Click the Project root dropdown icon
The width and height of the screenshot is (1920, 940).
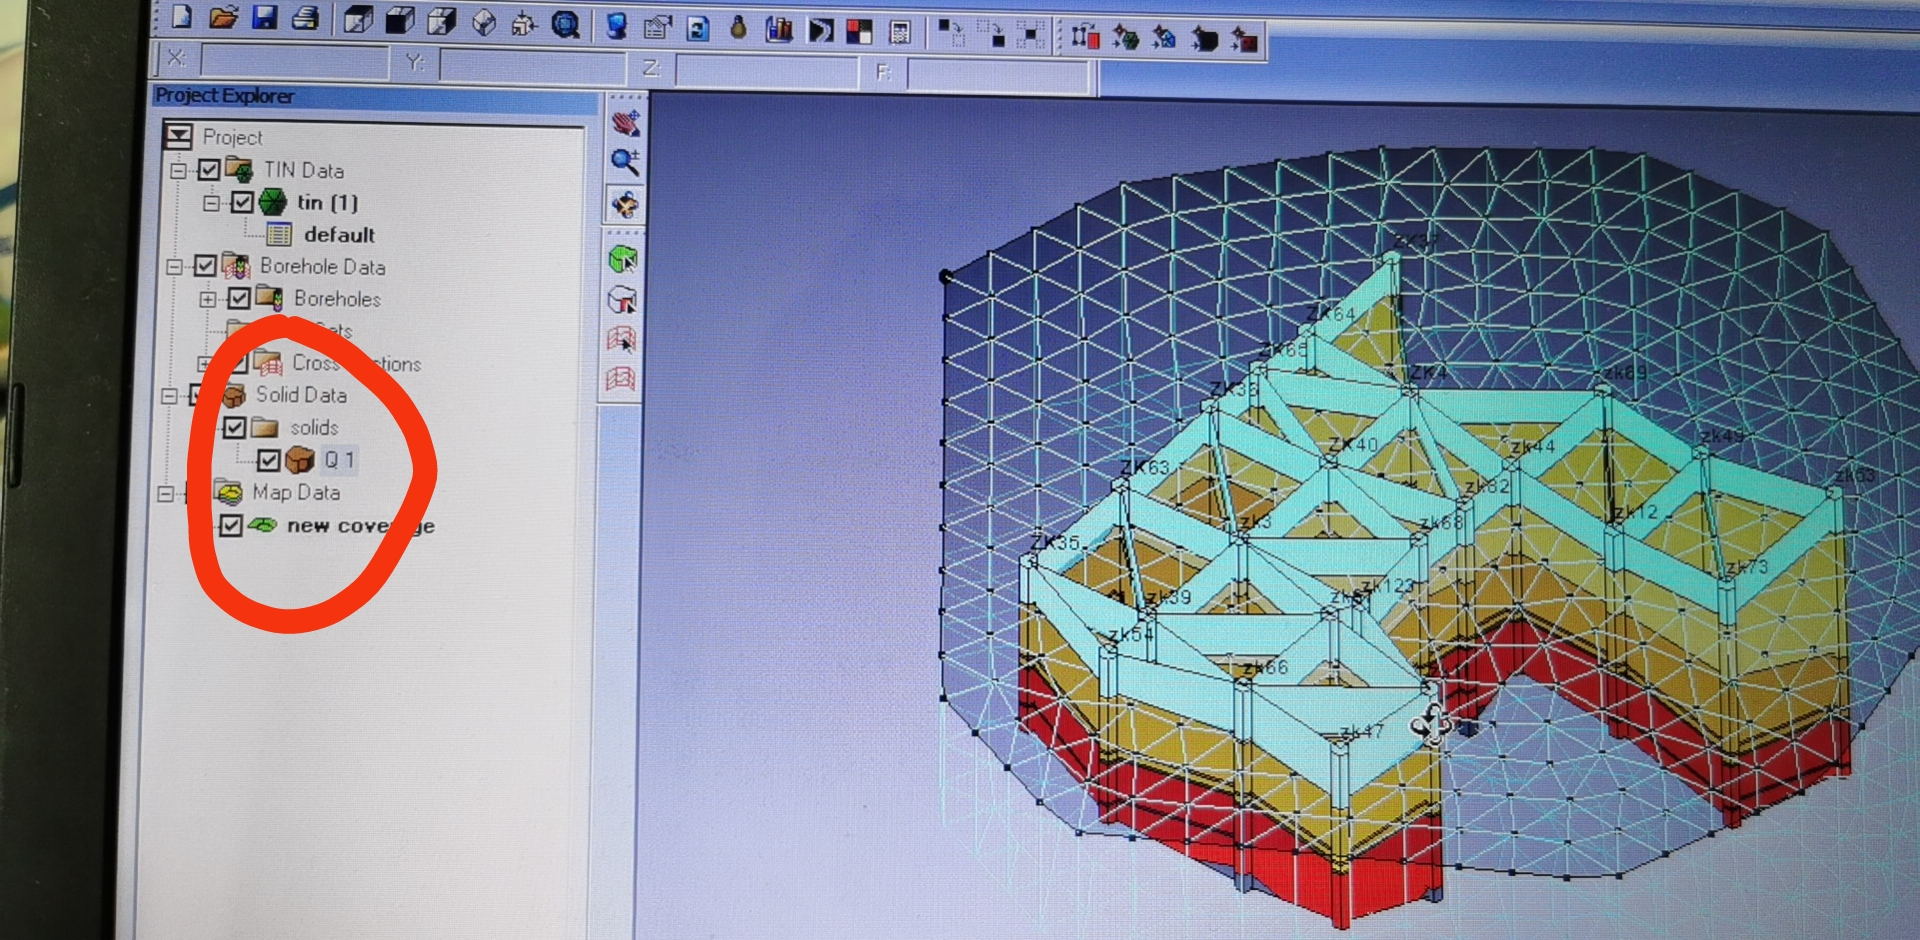click(x=178, y=136)
